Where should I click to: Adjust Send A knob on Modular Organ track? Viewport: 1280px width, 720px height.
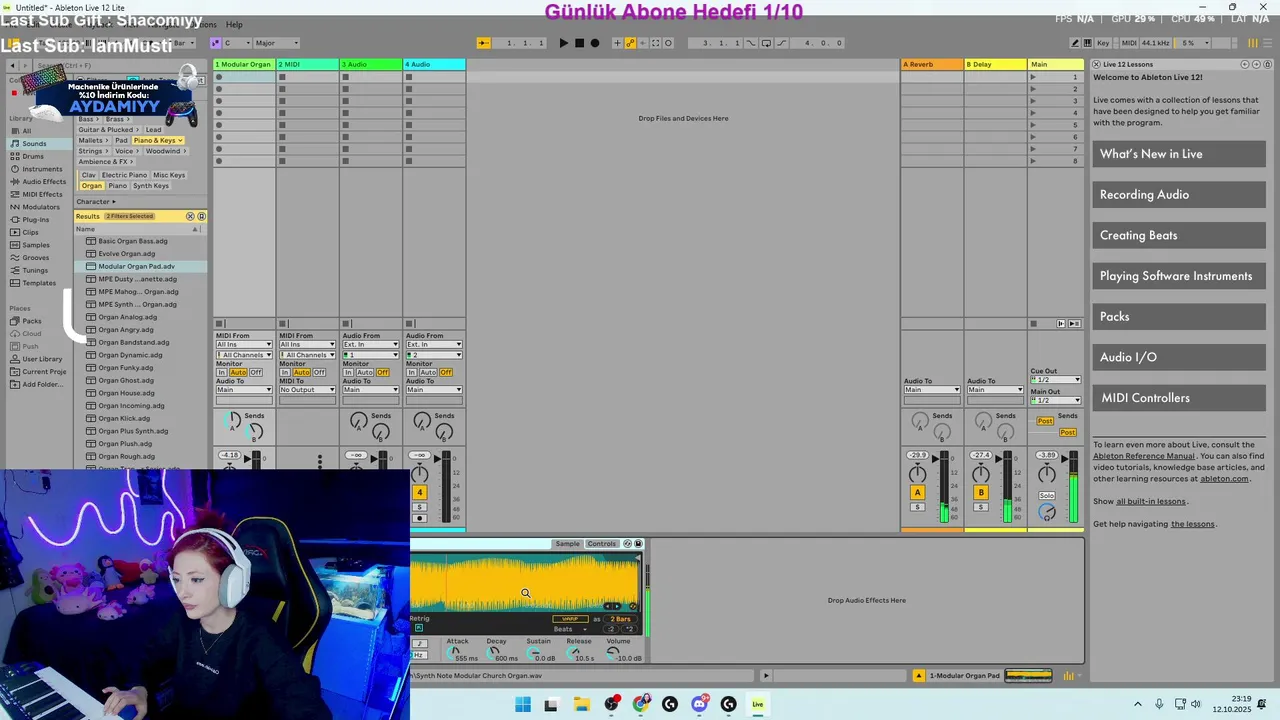coord(232,418)
